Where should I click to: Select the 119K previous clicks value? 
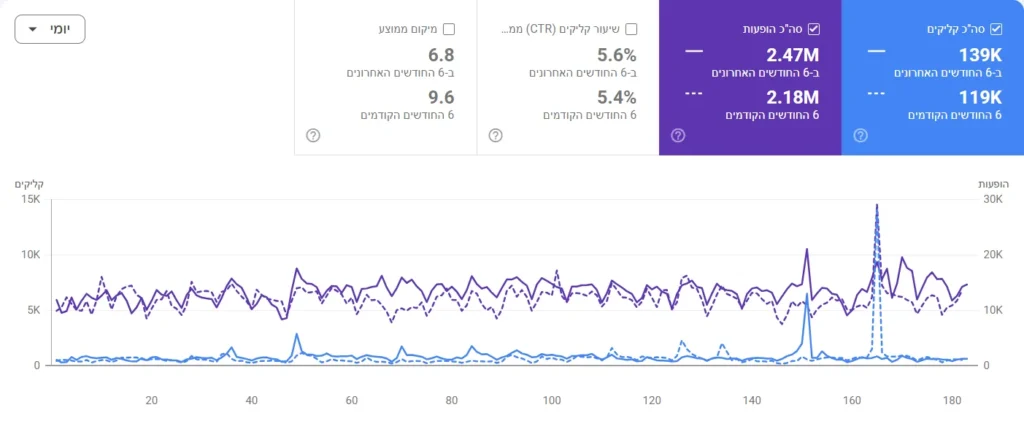click(980, 98)
